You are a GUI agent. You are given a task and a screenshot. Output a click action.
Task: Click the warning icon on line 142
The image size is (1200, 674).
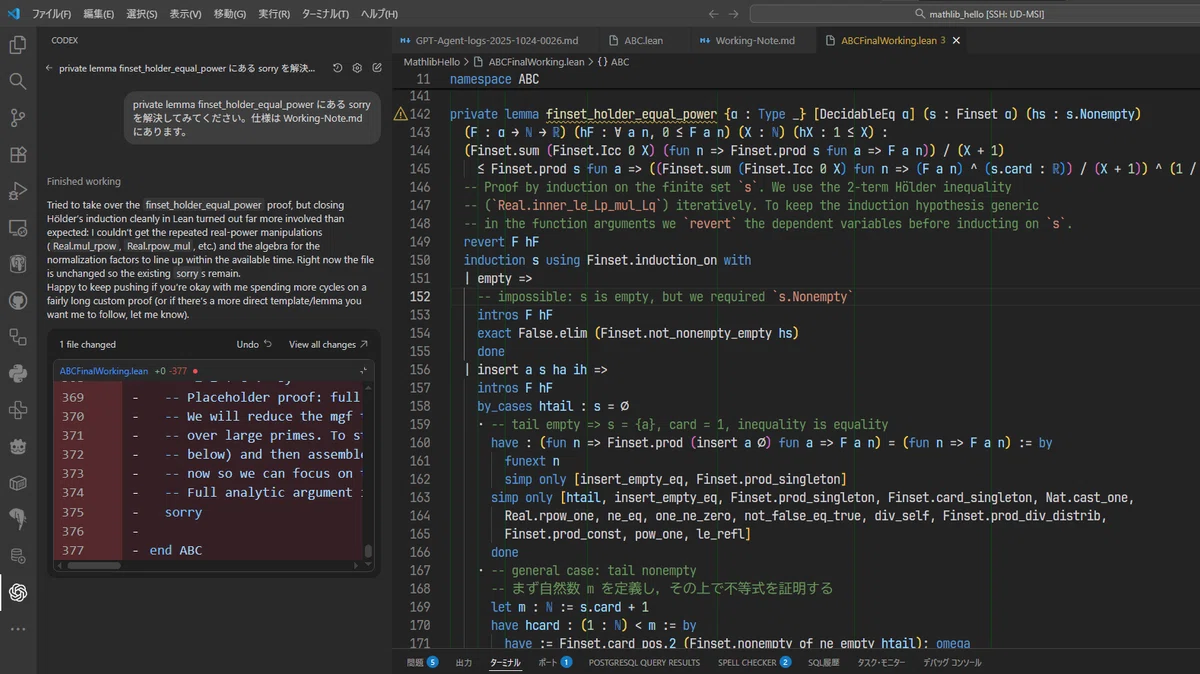coord(401,114)
